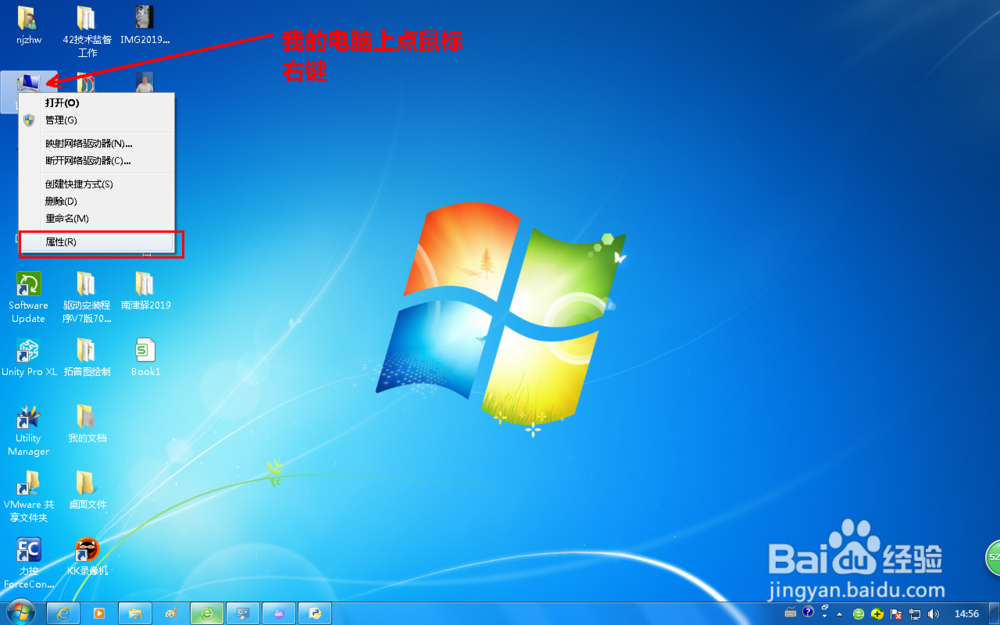Select the 驱动安装程序V7版 folder icon
1000x625 pixels.
point(87,297)
